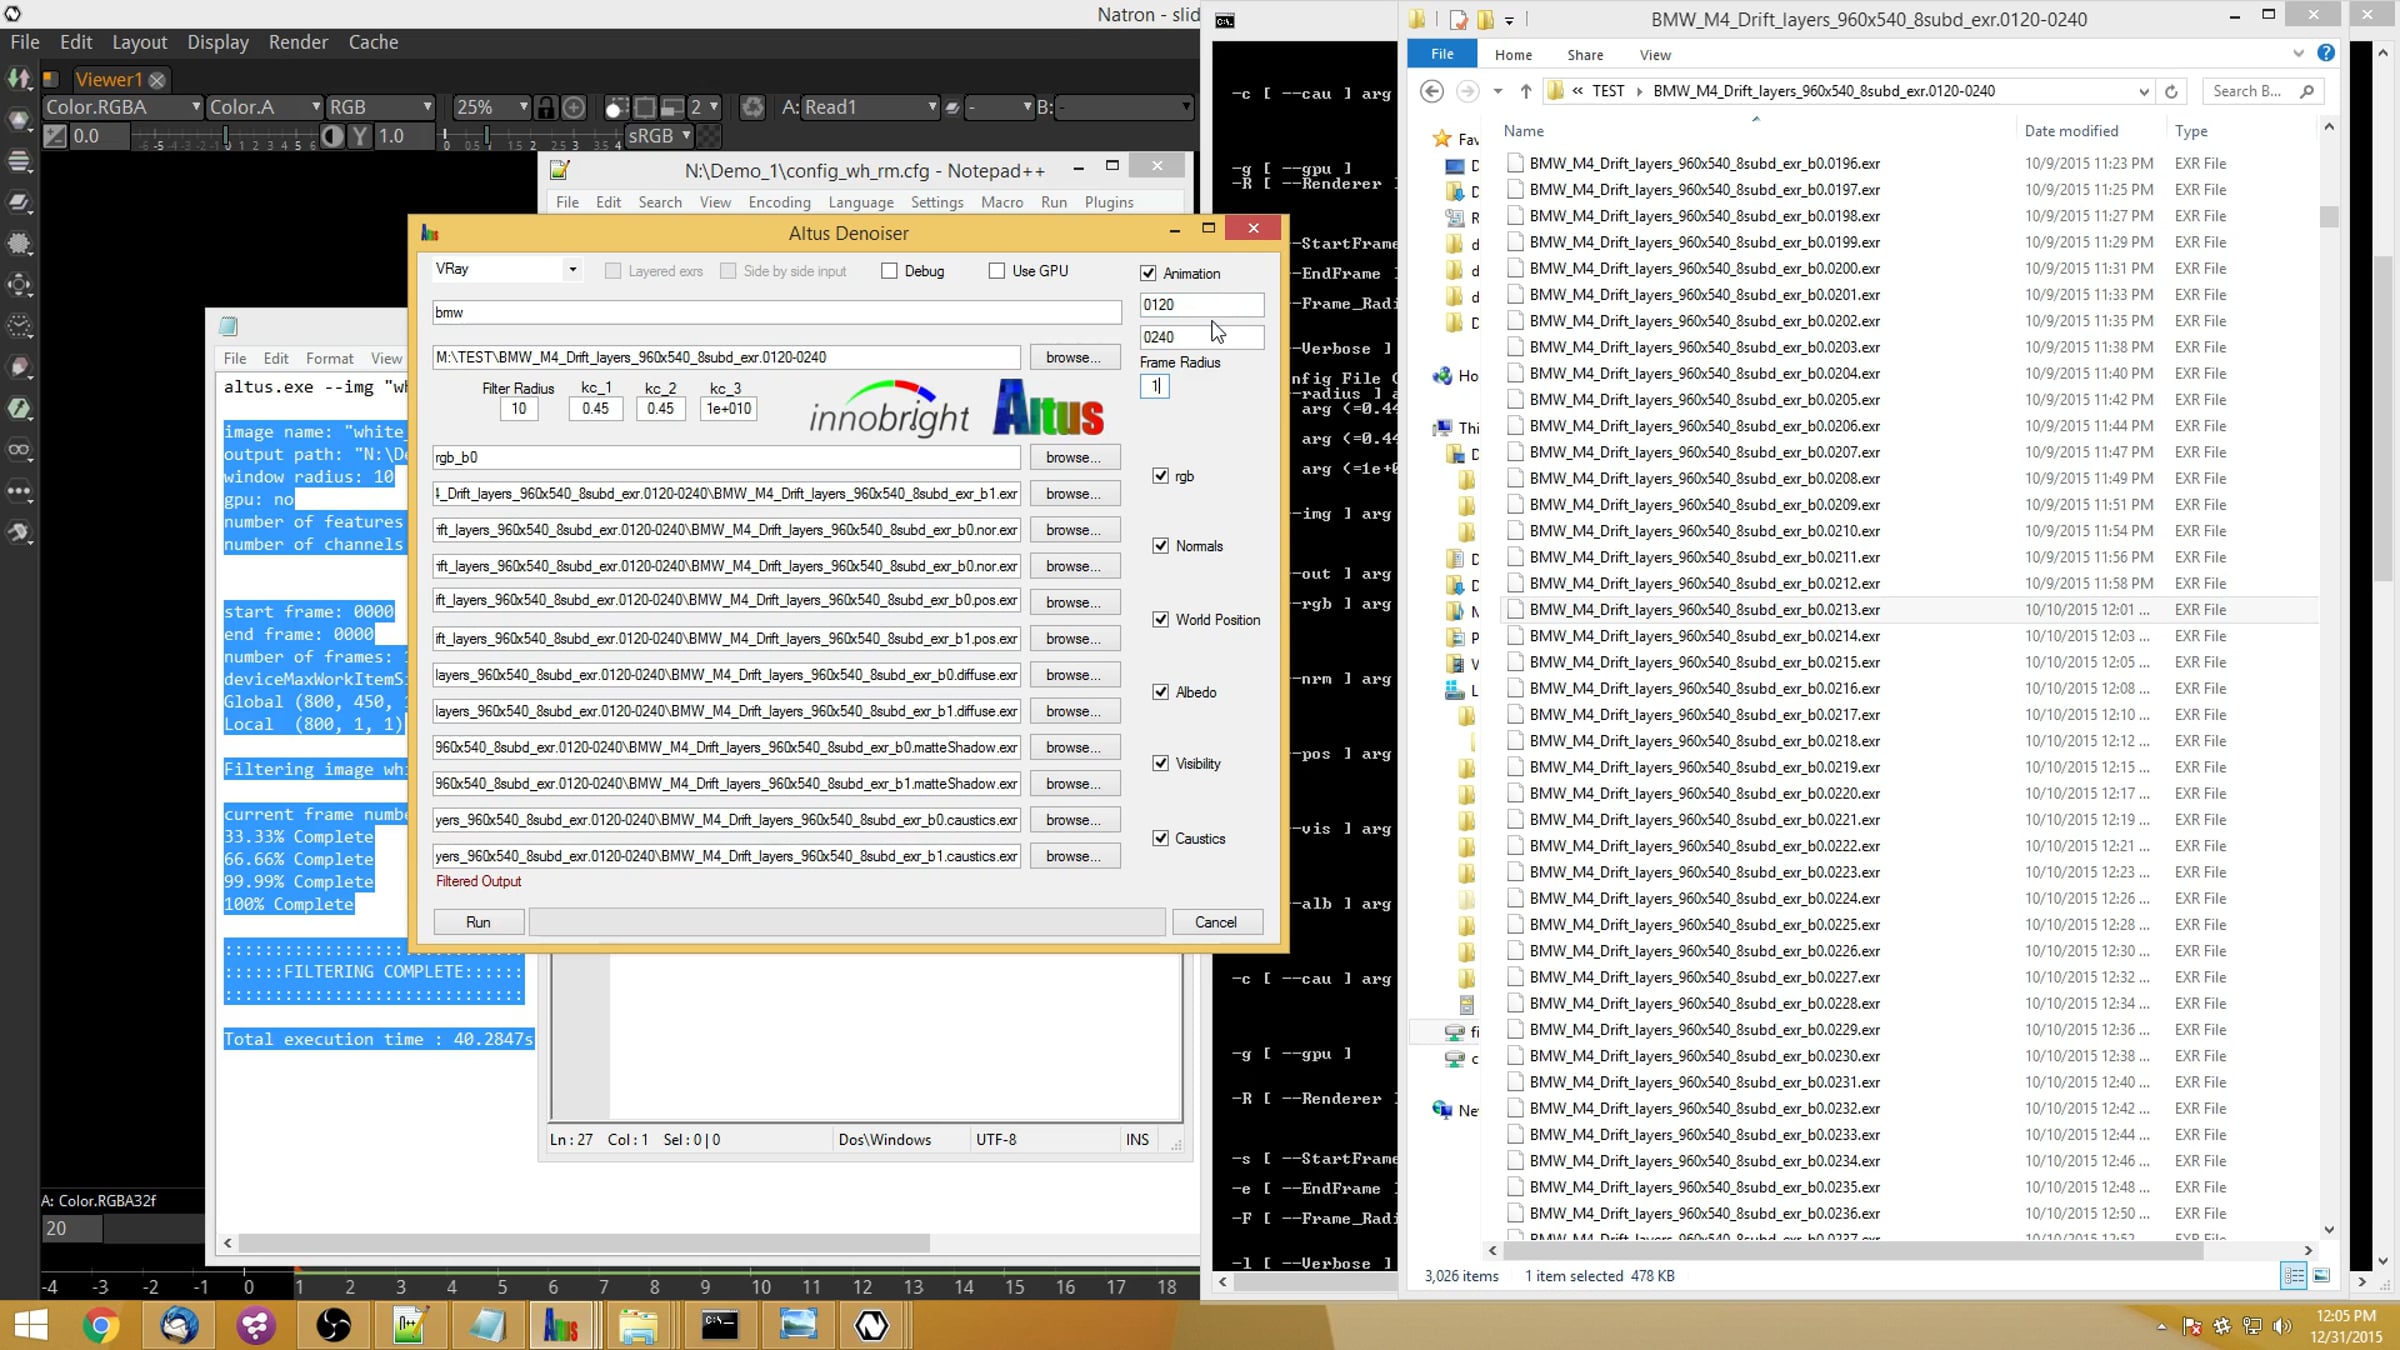This screenshot has height=1350, width=2400.
Task: Open the Color.A alpha channel dropdown
Action: tap(264, 107)
